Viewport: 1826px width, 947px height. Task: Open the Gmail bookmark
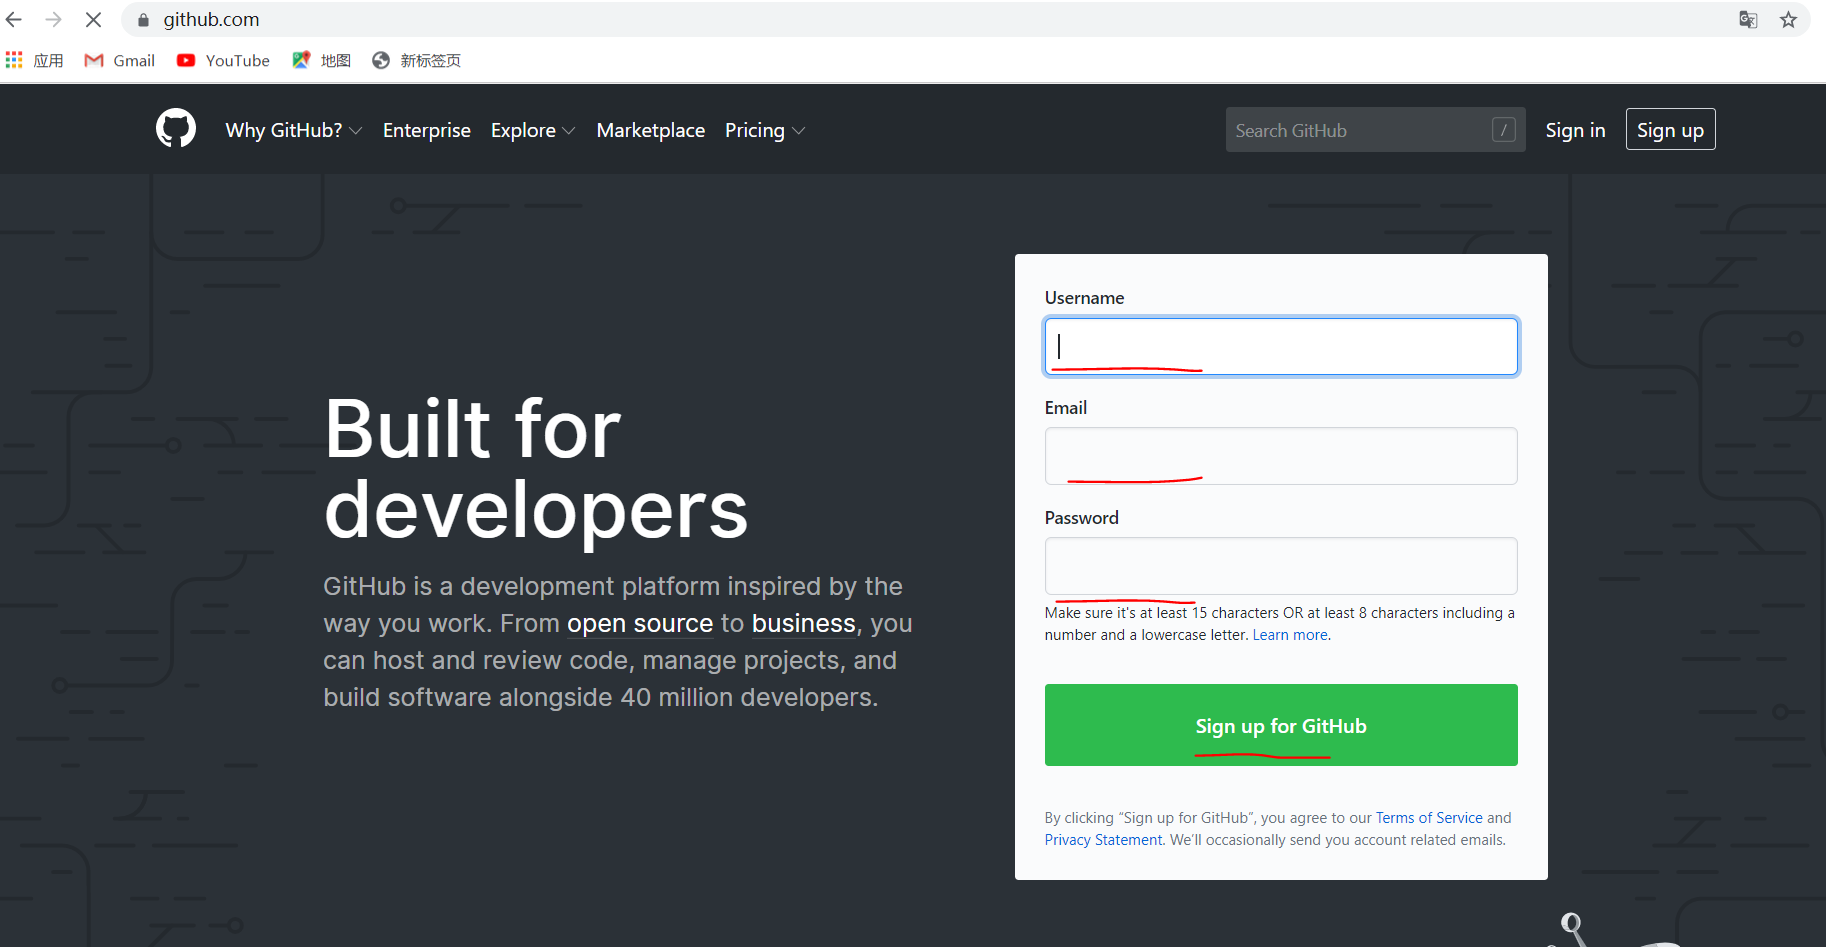click(120, 61)
